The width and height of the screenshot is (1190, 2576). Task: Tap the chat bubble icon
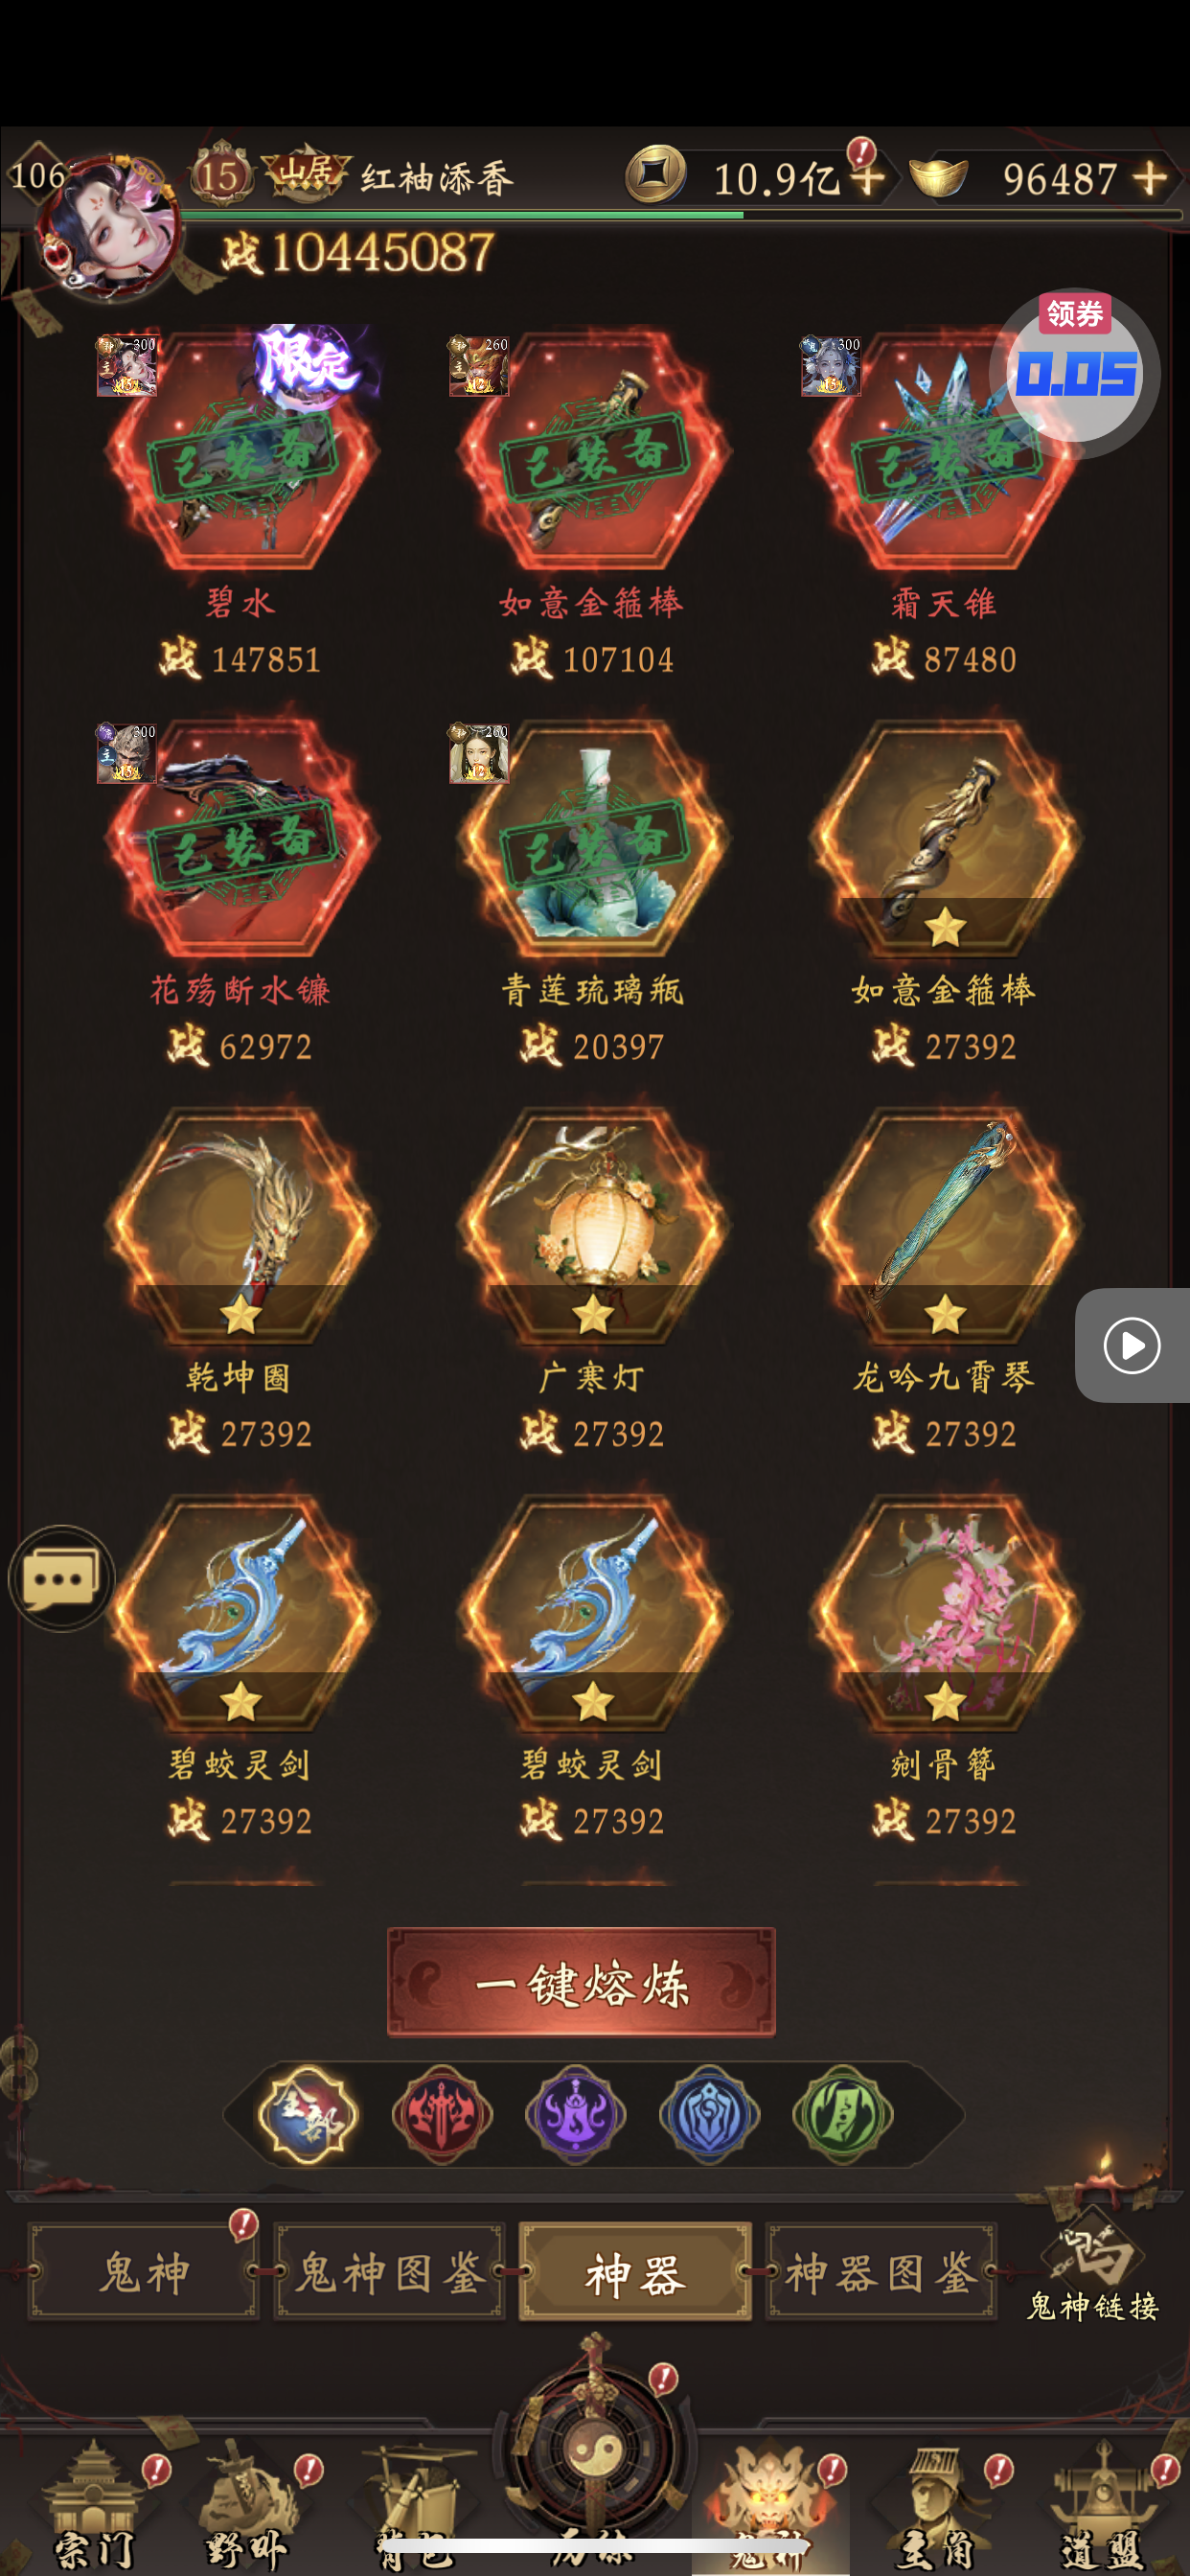(x=62, y=1578)
